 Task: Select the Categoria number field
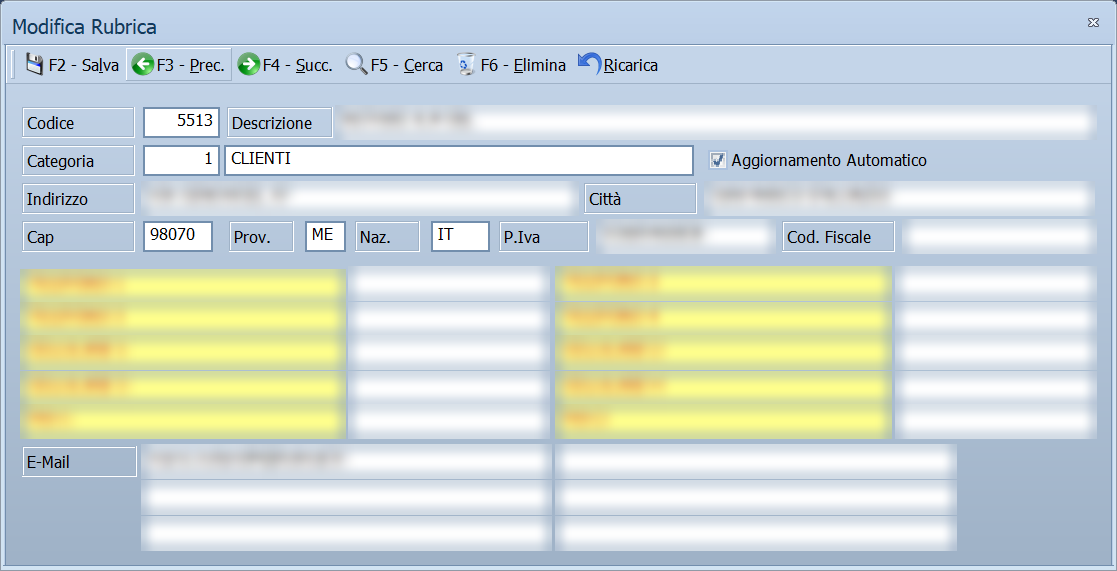click(x=181, y=160)
